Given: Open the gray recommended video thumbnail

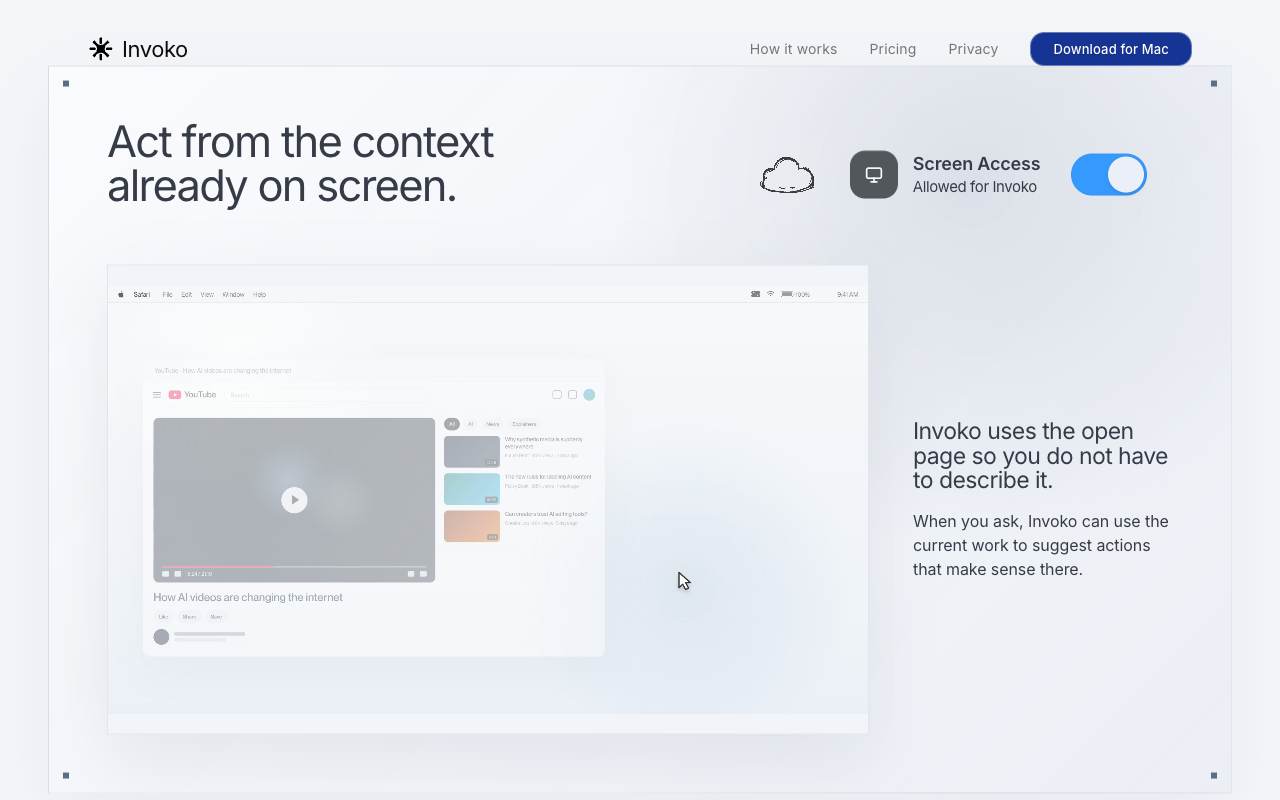Looking at the screenshot, I should (x=472, y=452).
